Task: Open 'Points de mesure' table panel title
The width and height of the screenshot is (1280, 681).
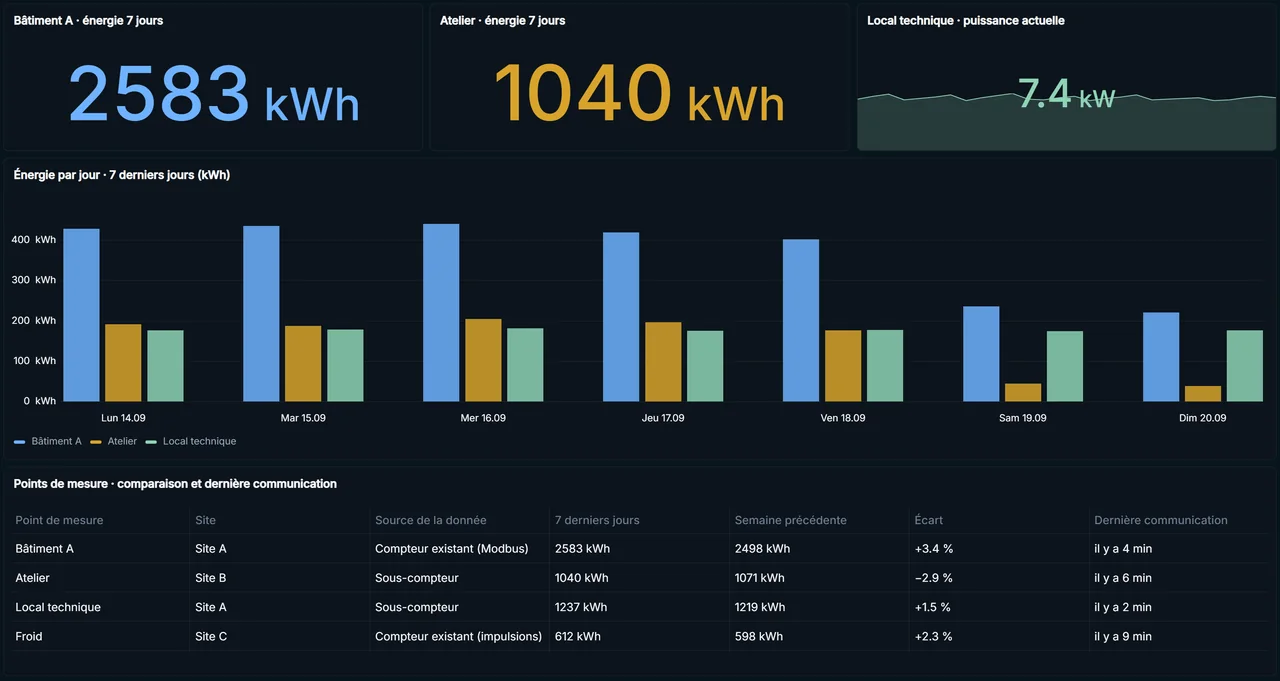Action: pyautogui.click(x=175, y=484)
